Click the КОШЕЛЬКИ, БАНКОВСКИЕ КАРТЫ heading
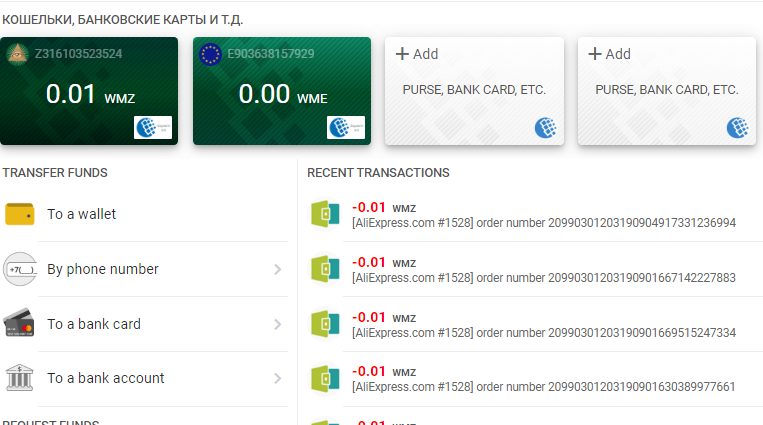The image size is (763, 425). 123,20
